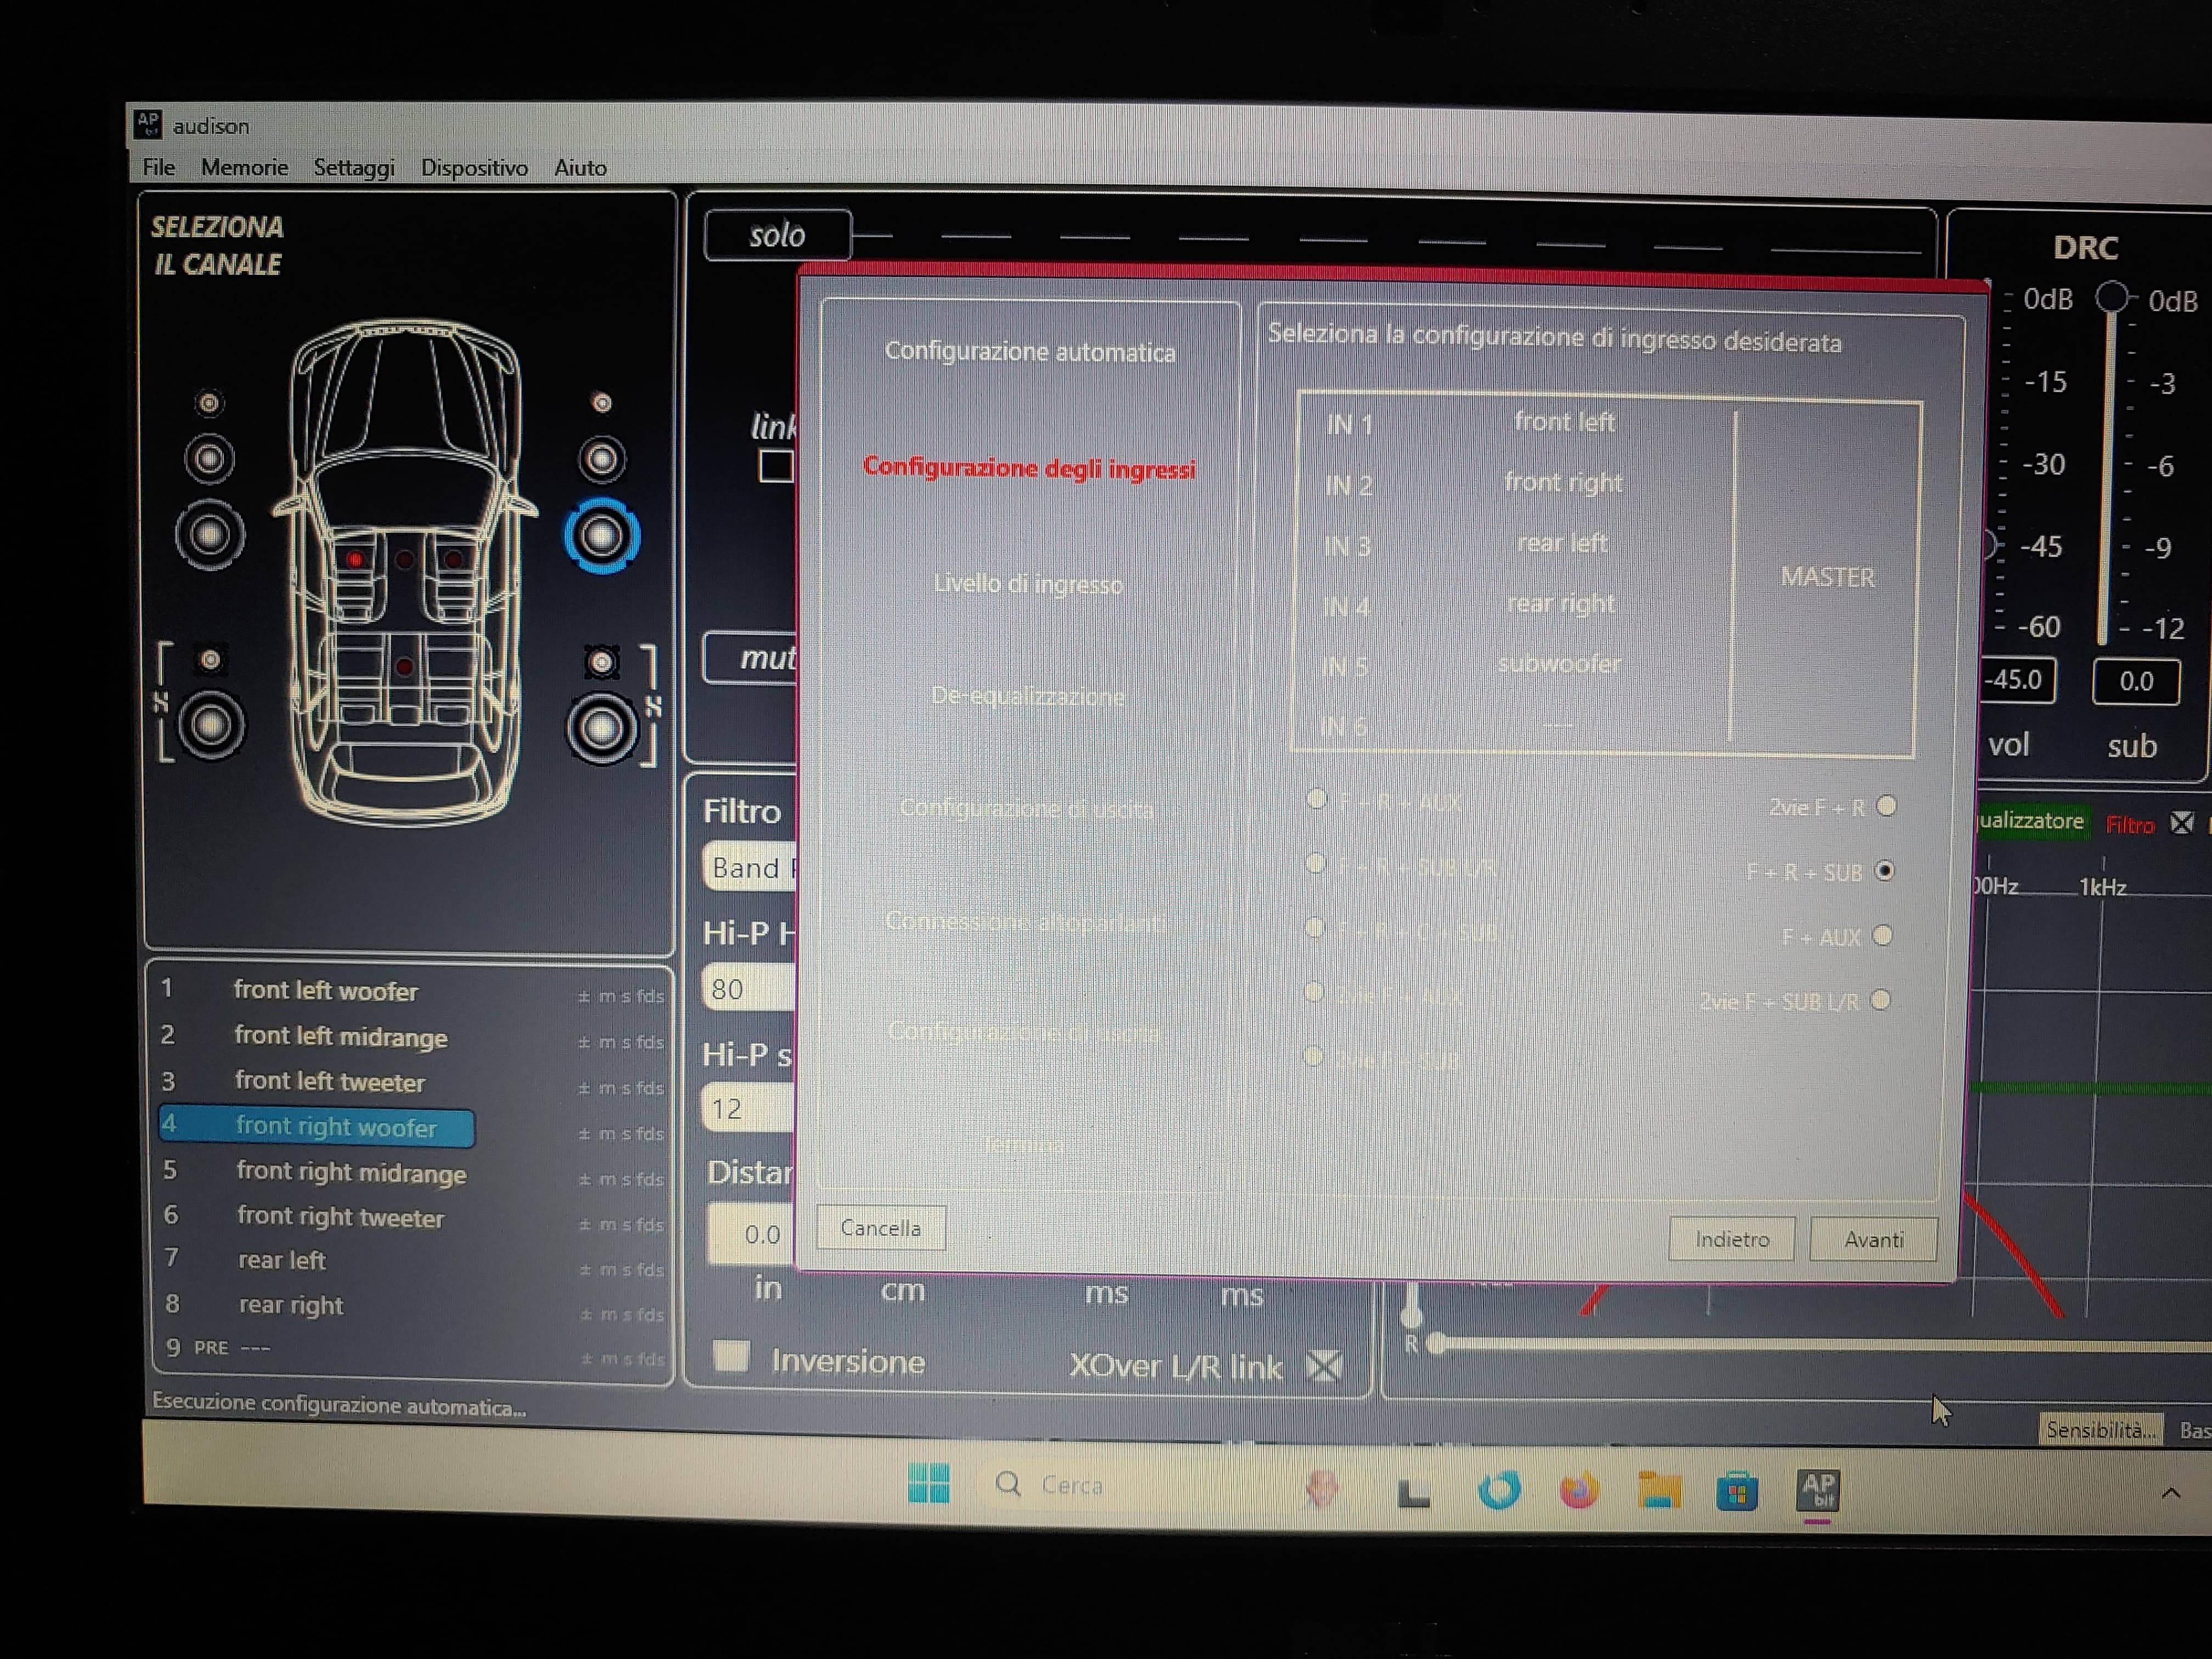
Task: Select front right midrange speaker on car diagram
Action: 601,459
